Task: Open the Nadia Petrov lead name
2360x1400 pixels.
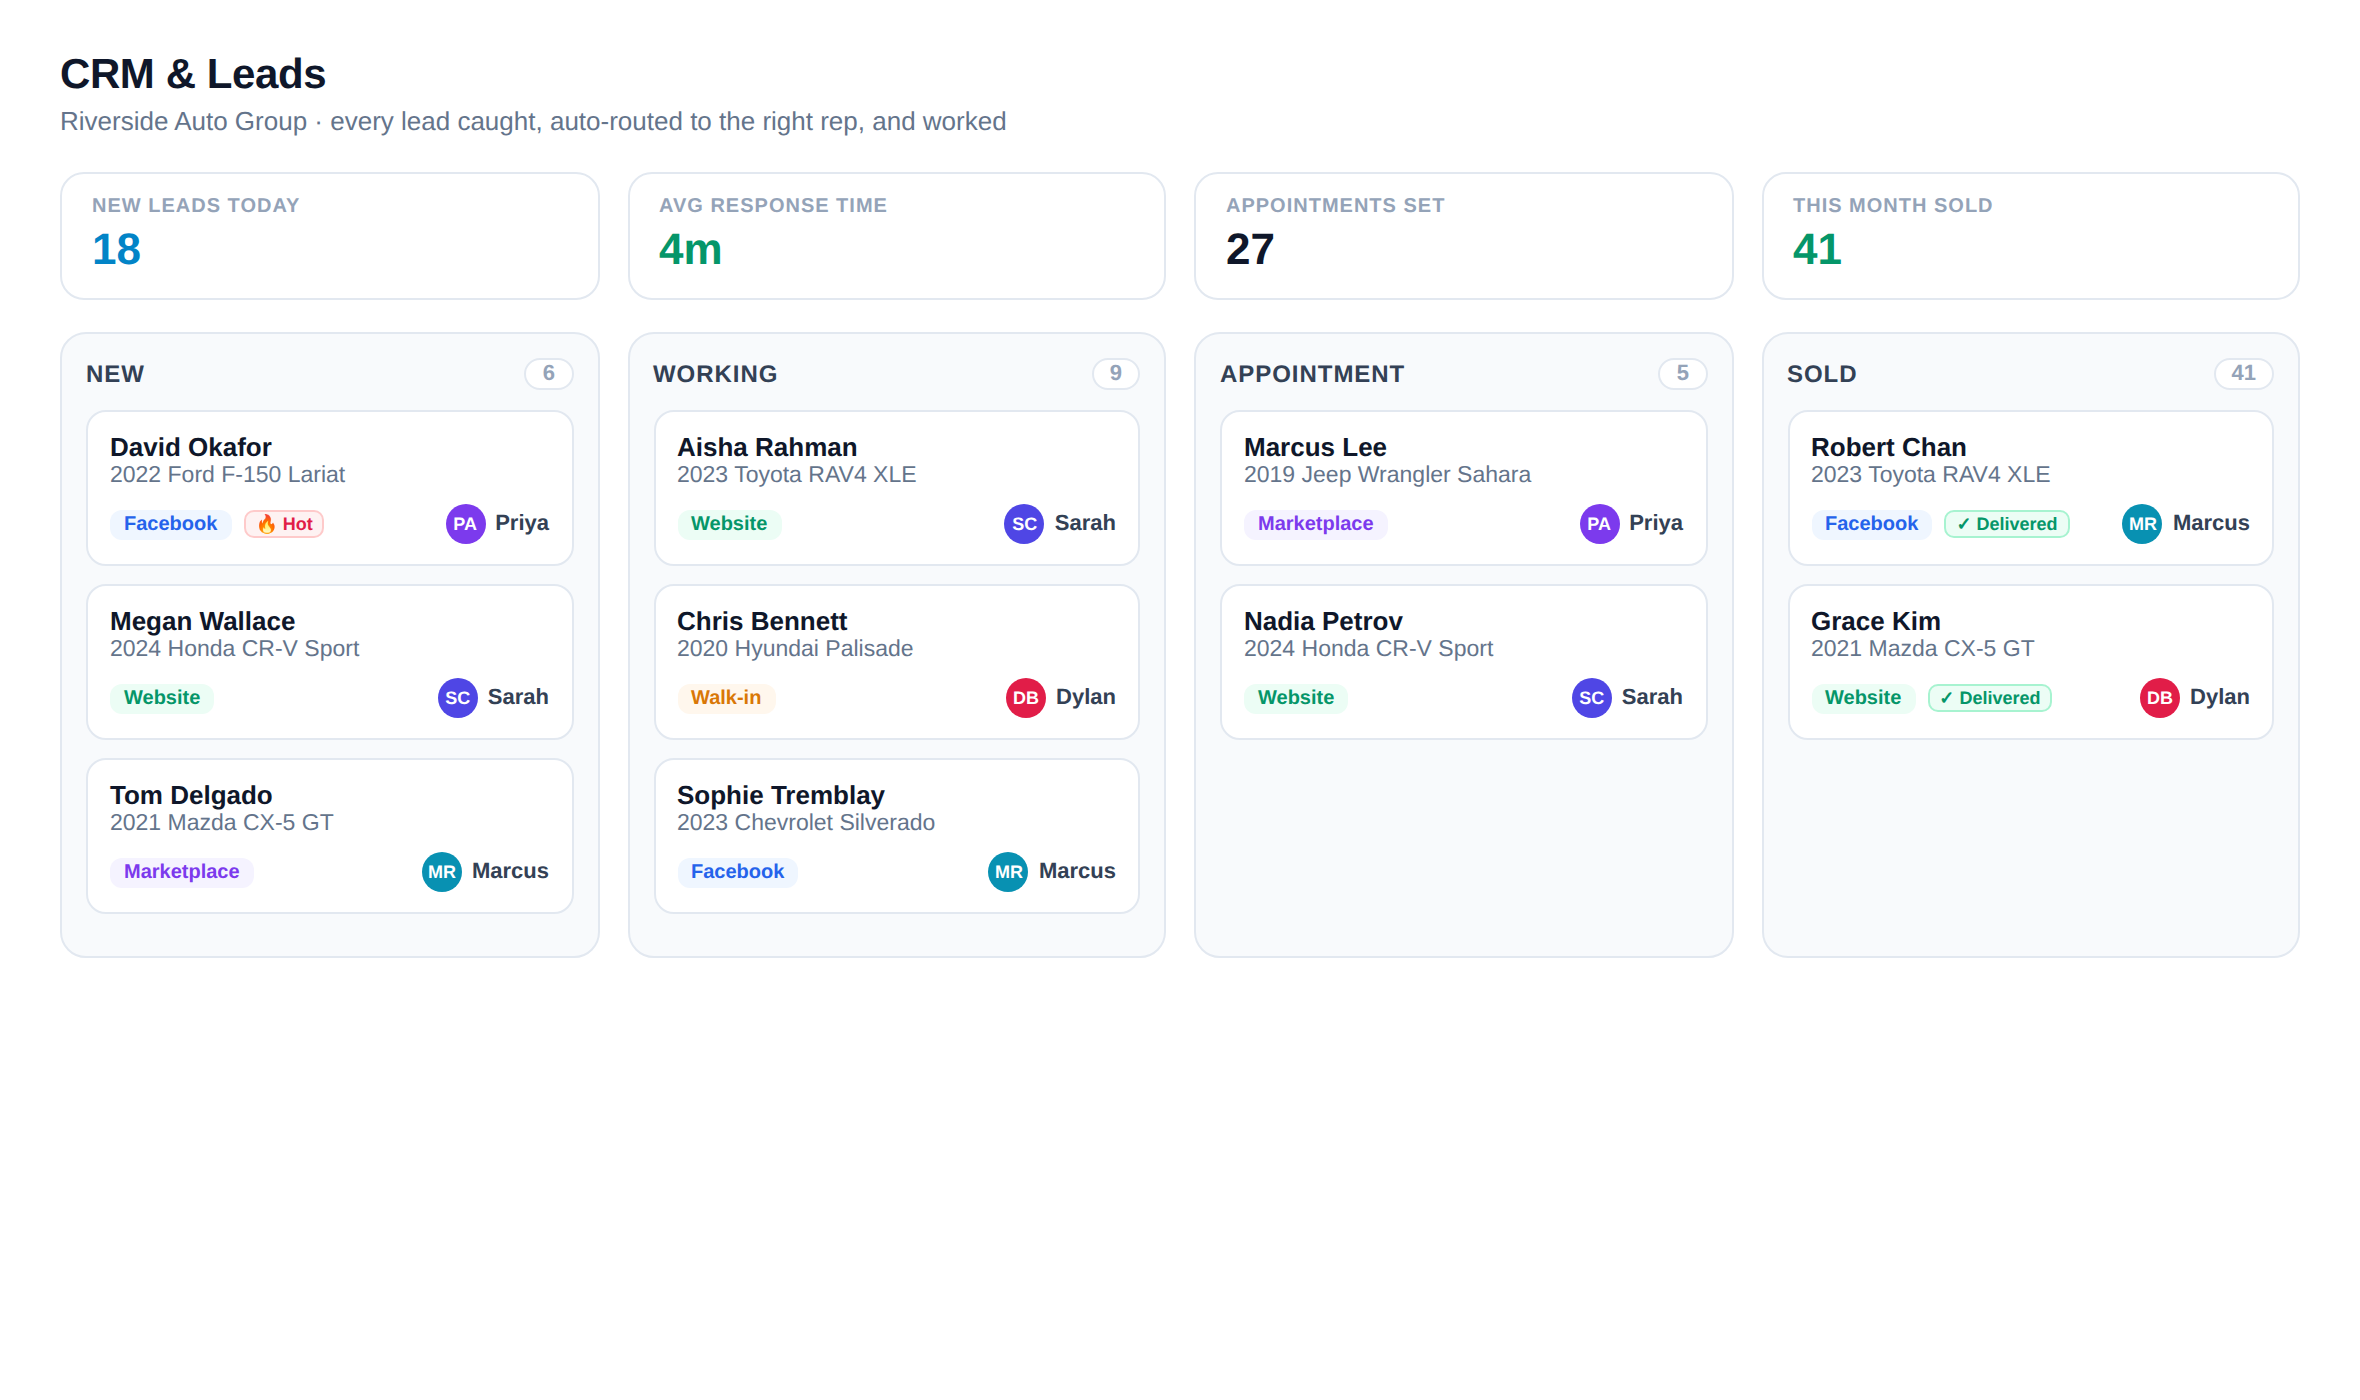Action: coord(1323,621)
